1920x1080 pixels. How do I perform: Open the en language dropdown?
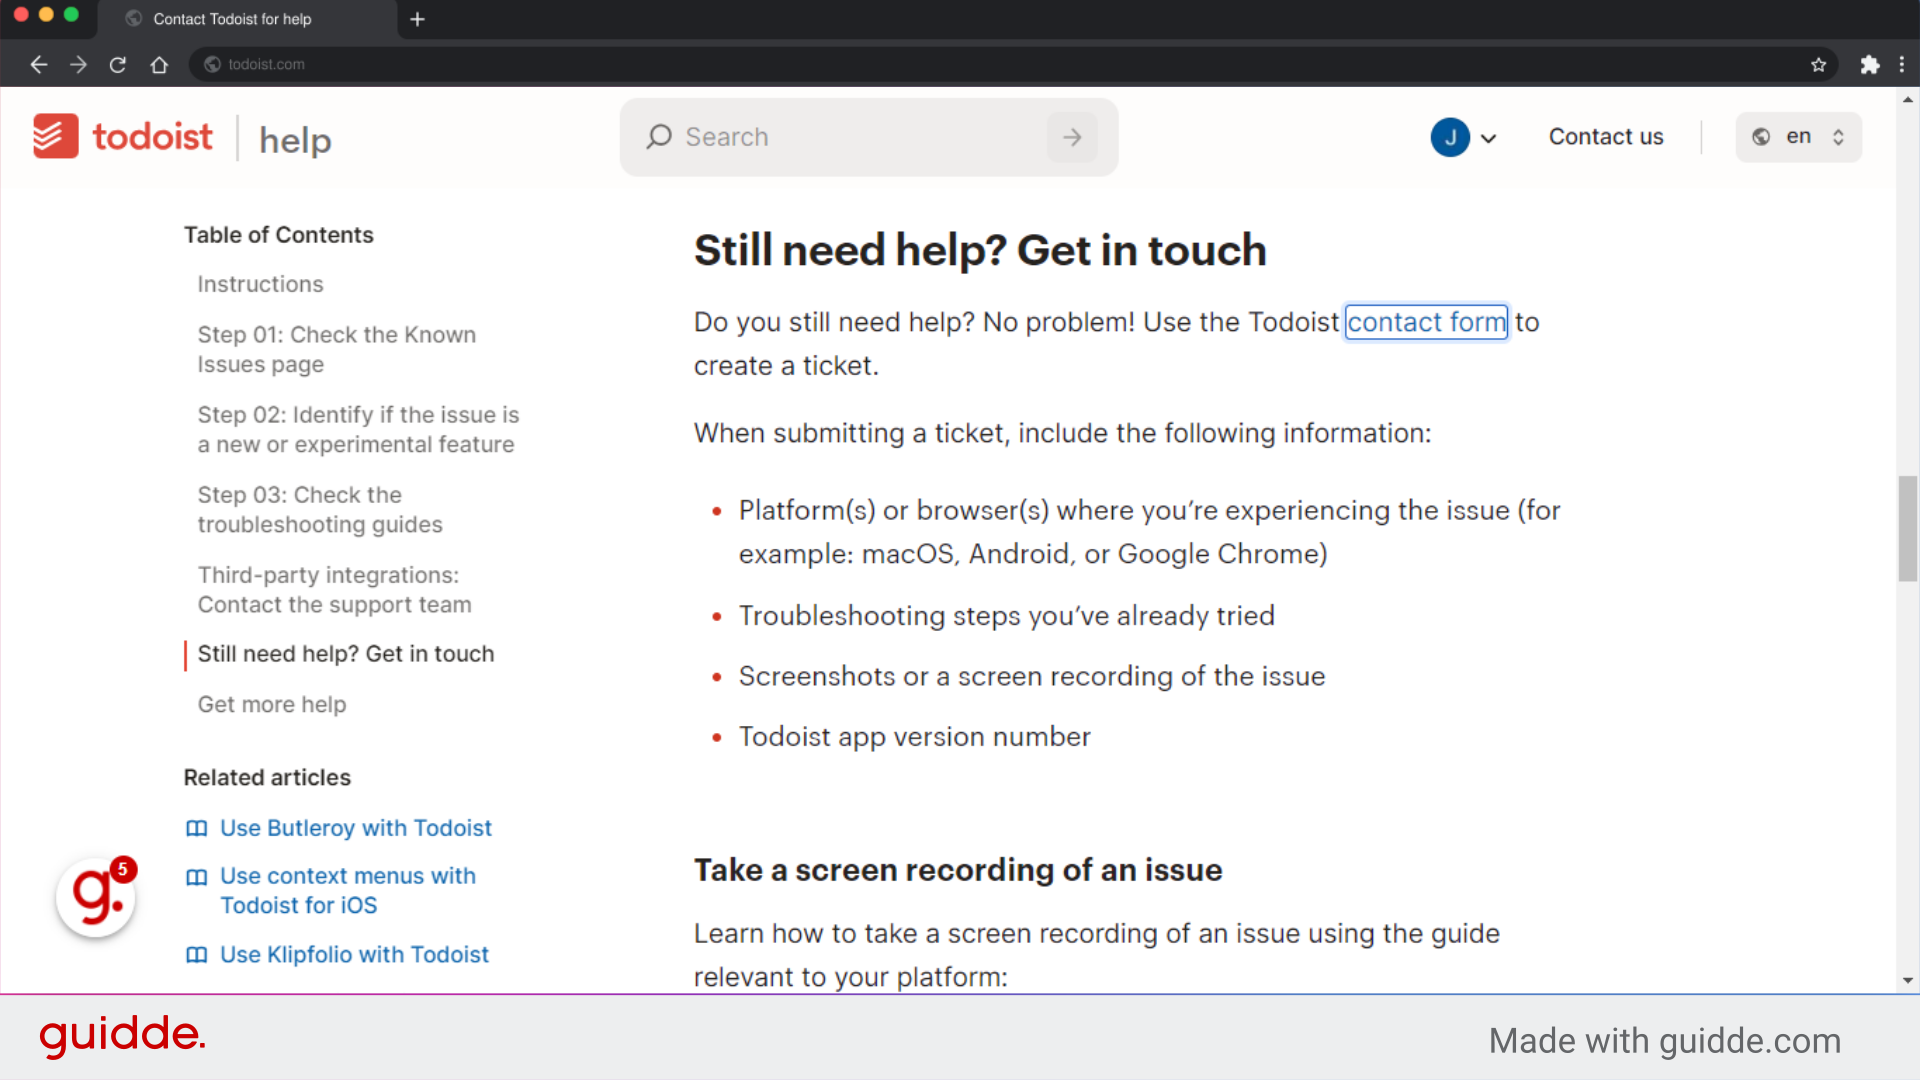pyautogui.click(x=1798, y=137)
